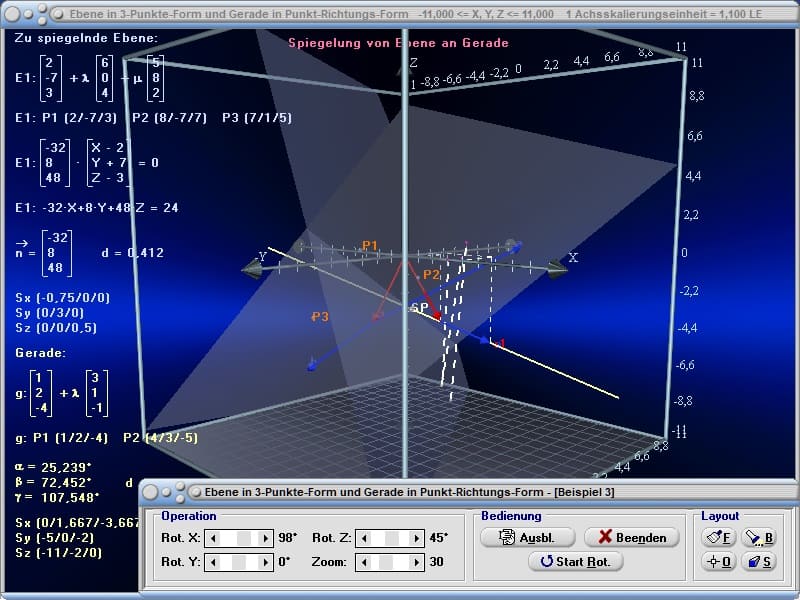Click 'P3 (7/1/5)' plane point text
This screenshot has height=600, width=800.
pyautogui.click(x=257, y=118)
